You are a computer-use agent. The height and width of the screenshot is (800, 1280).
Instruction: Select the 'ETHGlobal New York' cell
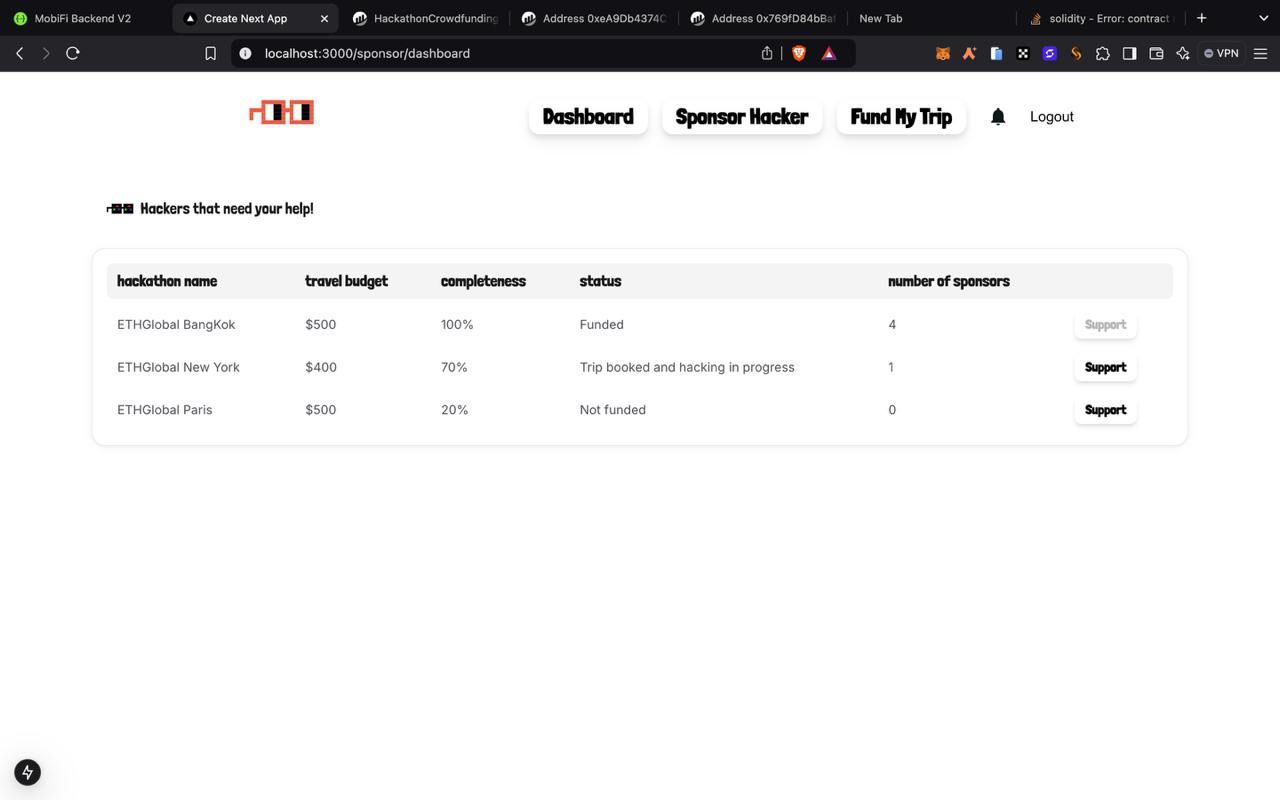[178, 367]
